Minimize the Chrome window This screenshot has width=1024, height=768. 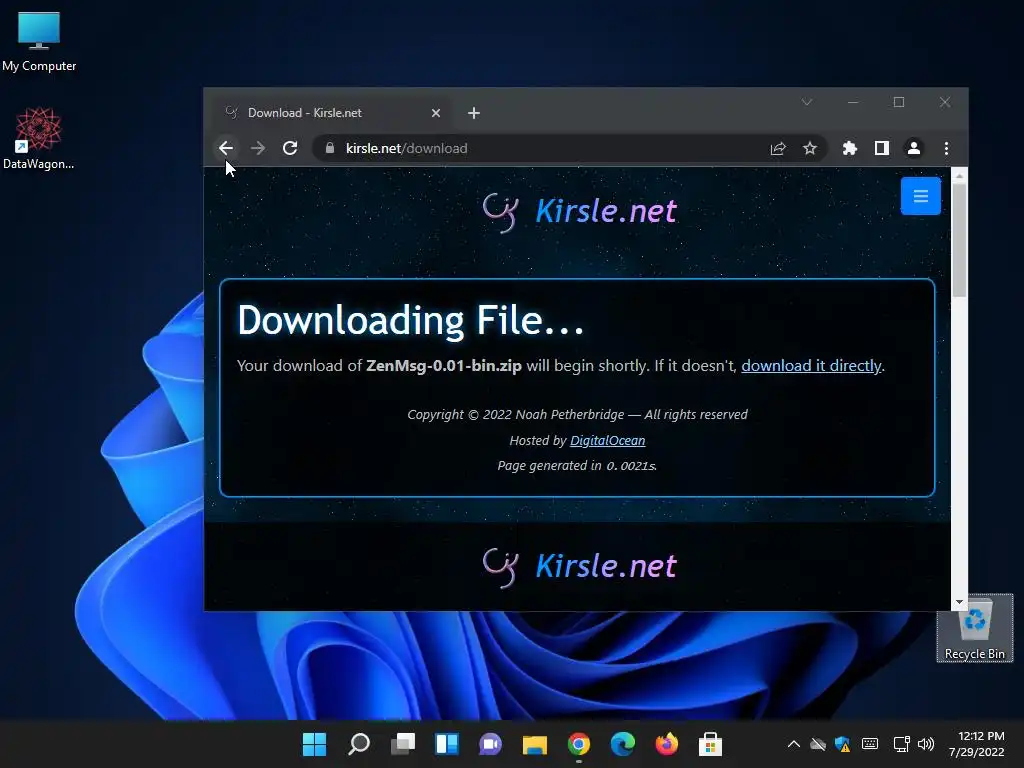(x=853, y=102)
